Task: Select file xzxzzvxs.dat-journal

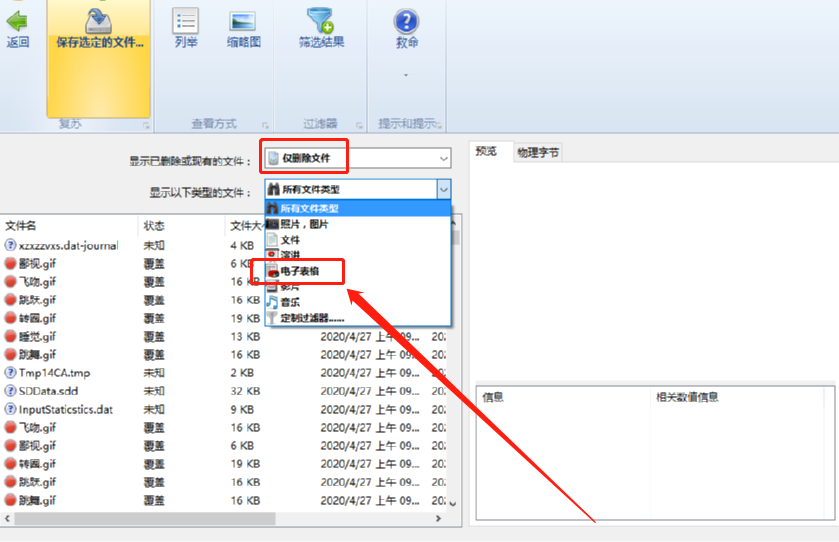Action: tap(68, 246)
